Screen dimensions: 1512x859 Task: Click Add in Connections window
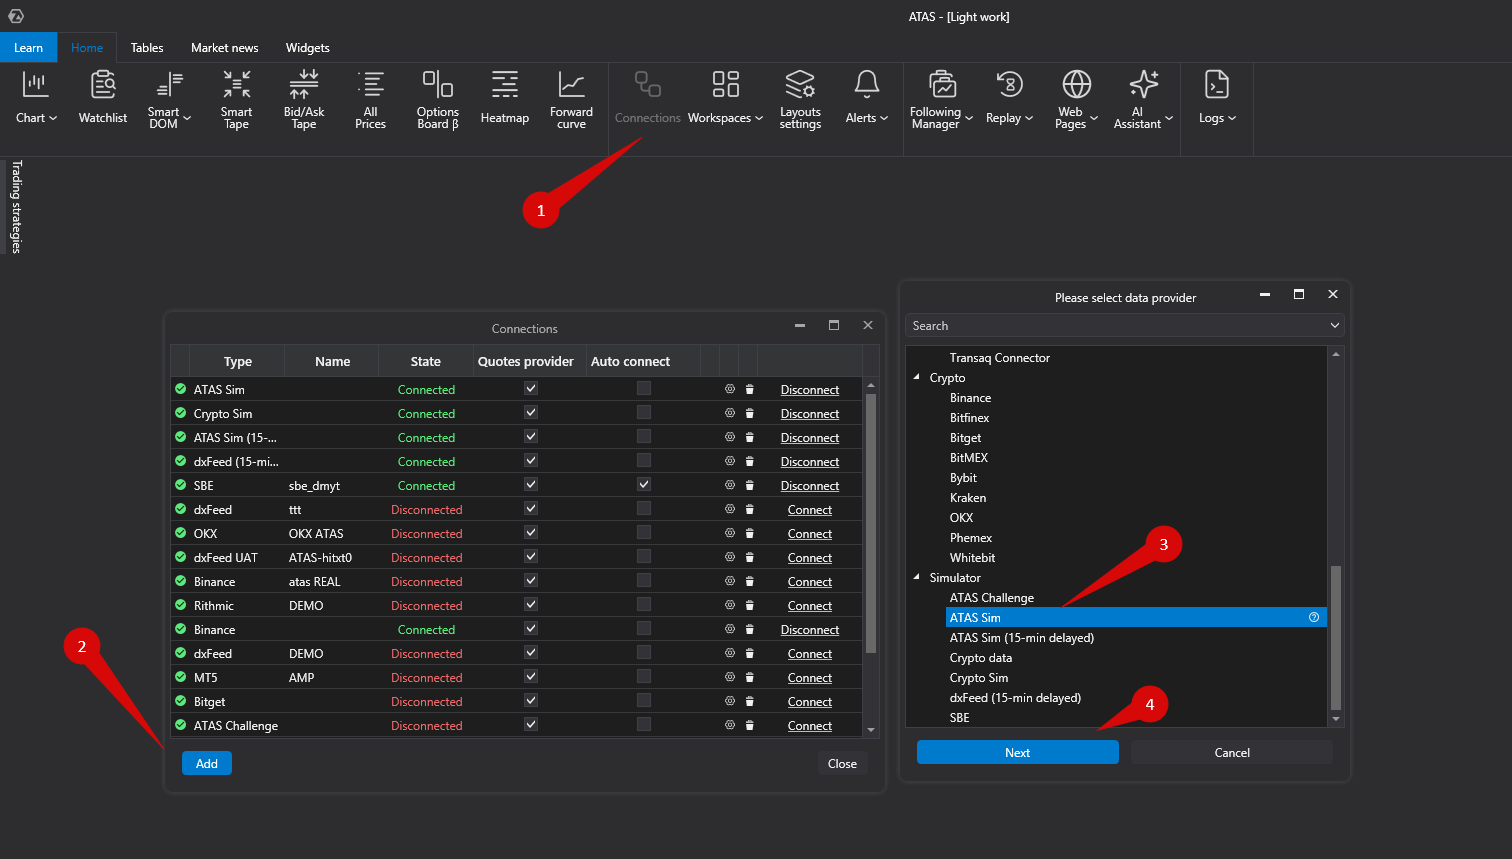(x=207, y=763)
